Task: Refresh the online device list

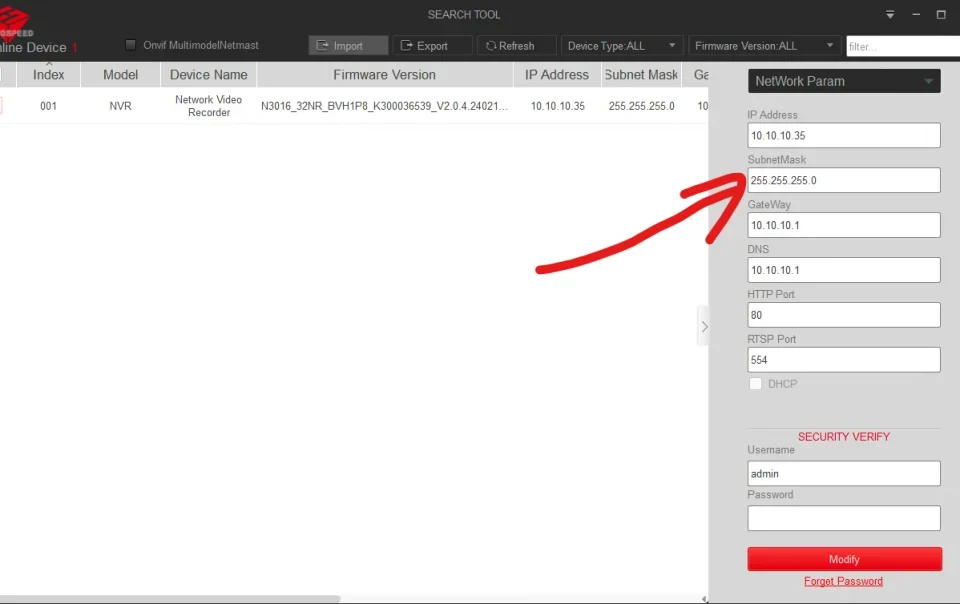Action: [516, 46]
